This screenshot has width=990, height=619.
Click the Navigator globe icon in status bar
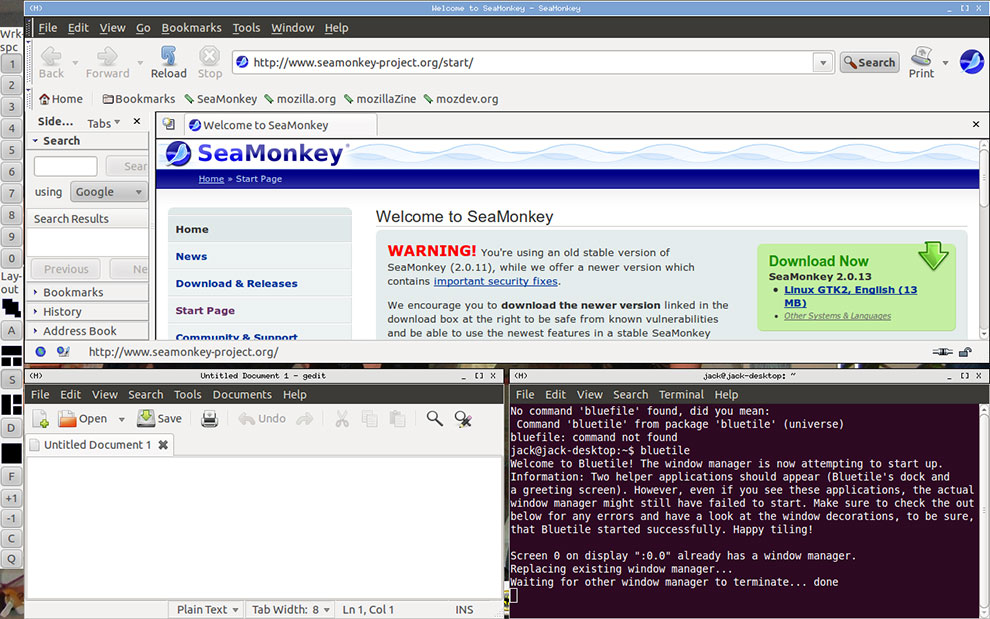point(40,352)
